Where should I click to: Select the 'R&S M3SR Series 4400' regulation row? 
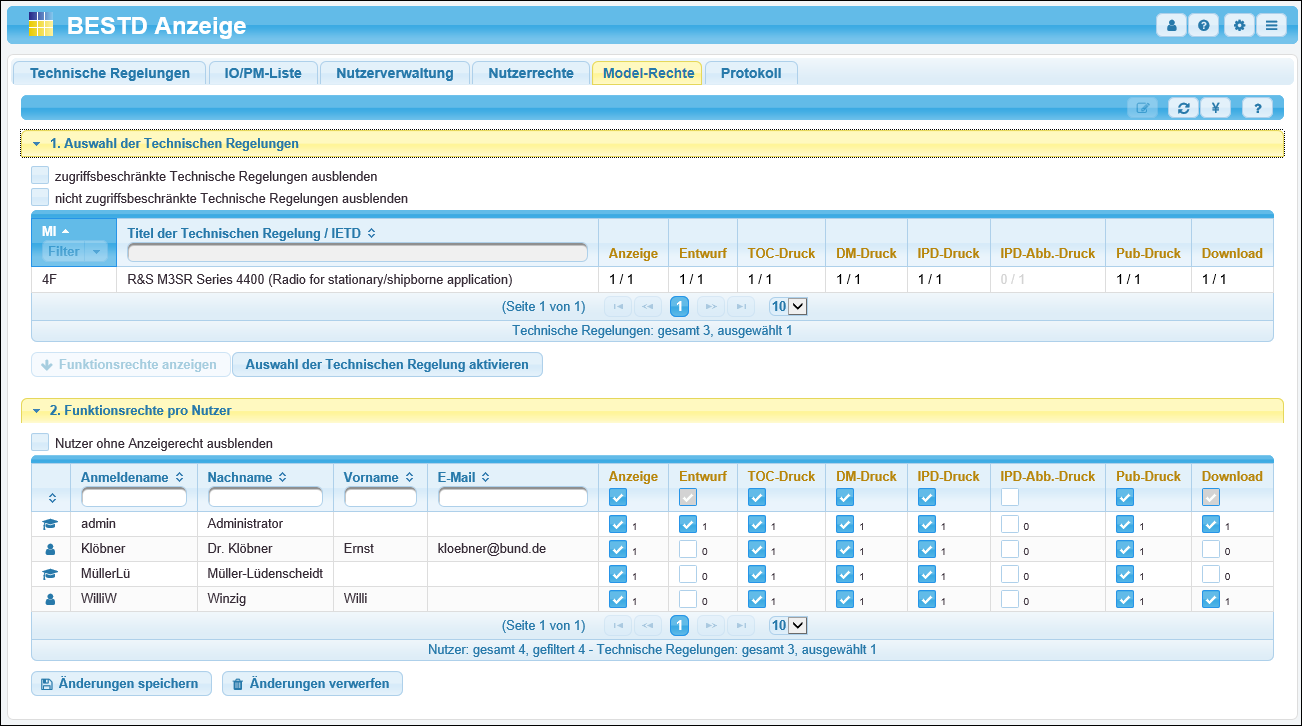[653, 280]
